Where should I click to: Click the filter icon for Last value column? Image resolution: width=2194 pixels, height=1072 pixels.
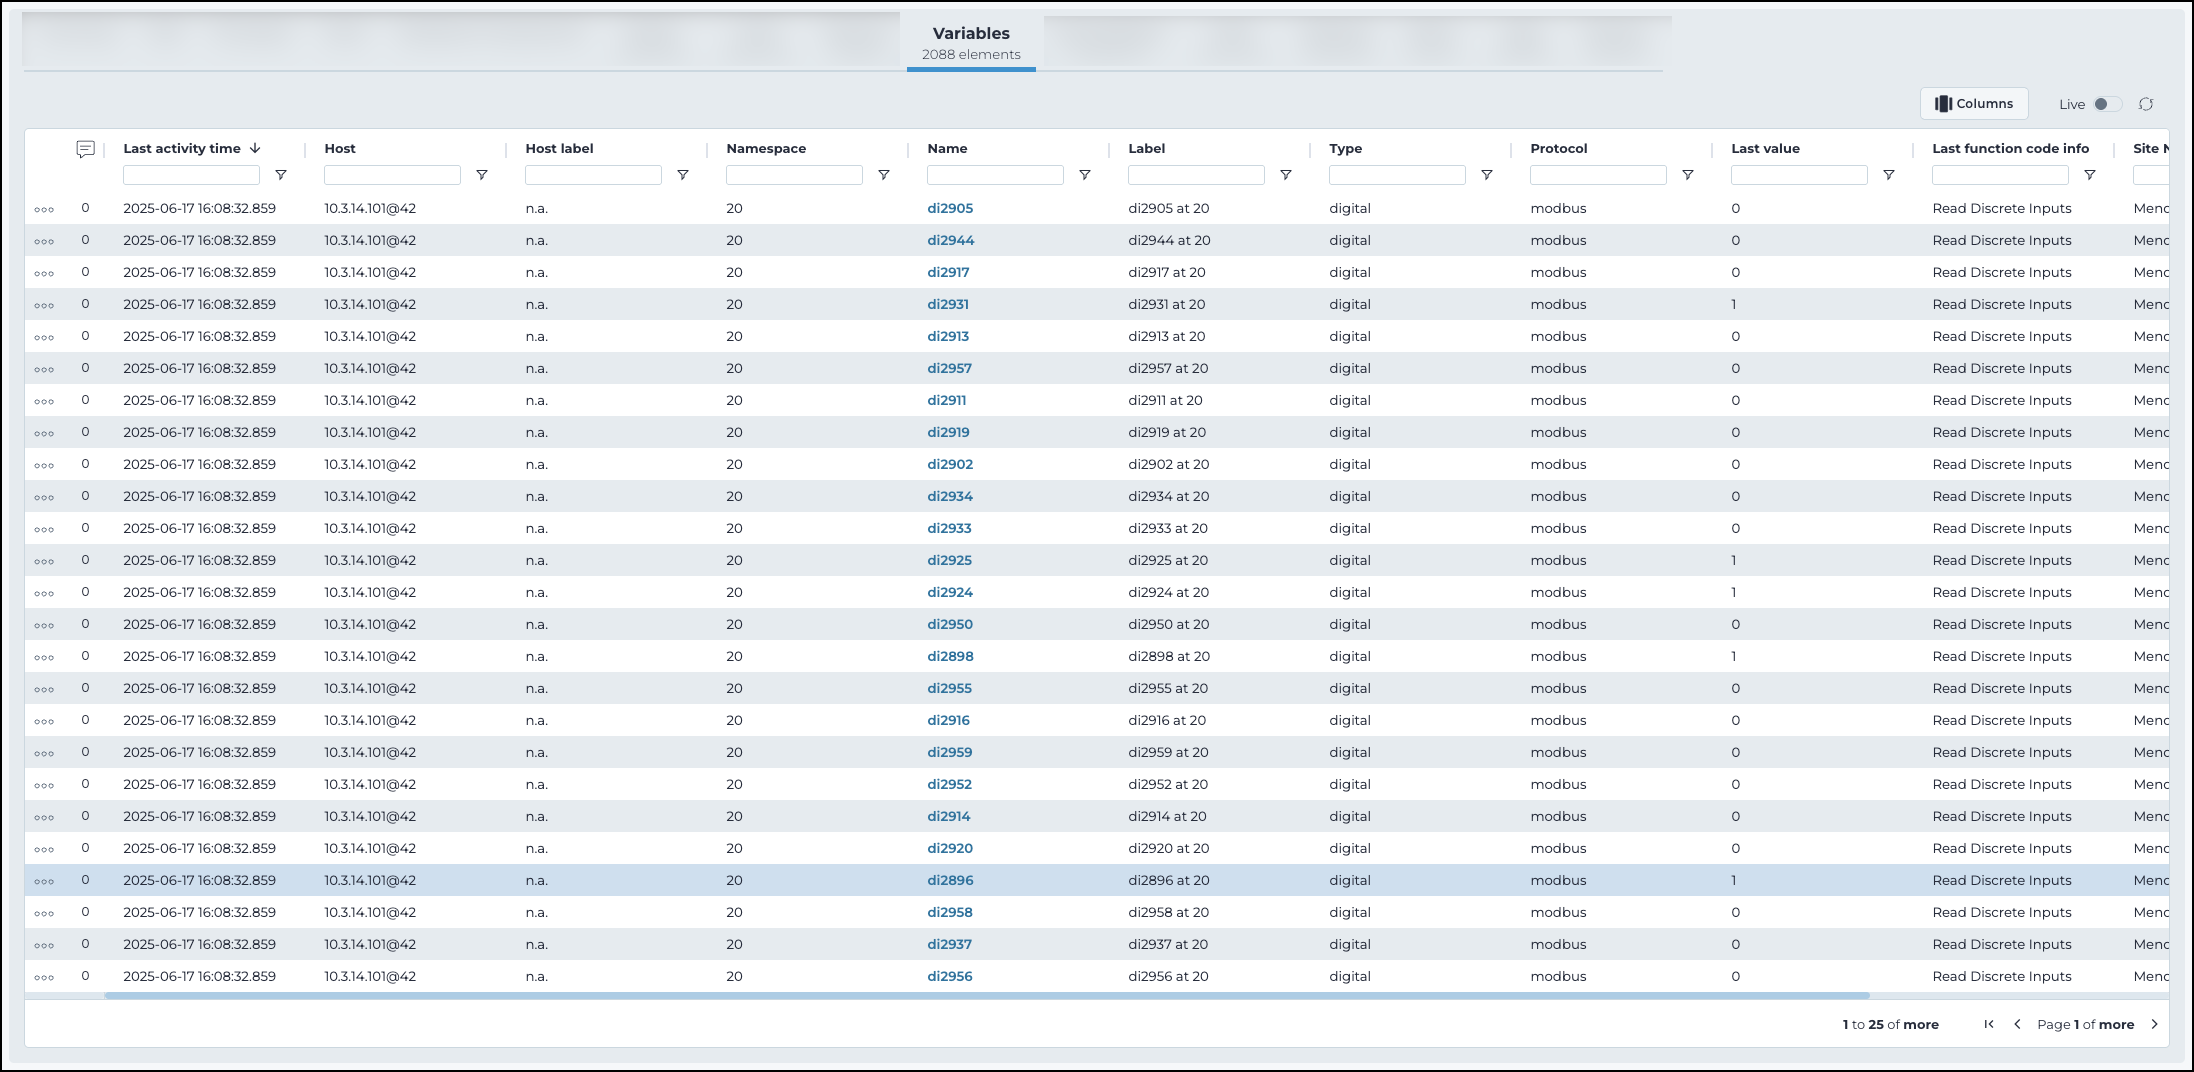coord(1889,175)
